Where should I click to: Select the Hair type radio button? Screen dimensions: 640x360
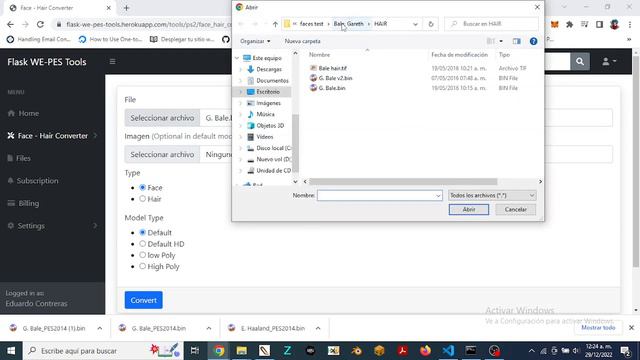coord(142,199)
